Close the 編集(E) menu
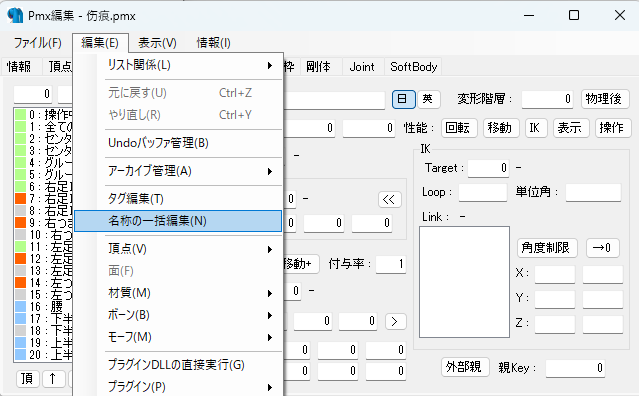This screenshot has height=396, width=639. (100, 43)
